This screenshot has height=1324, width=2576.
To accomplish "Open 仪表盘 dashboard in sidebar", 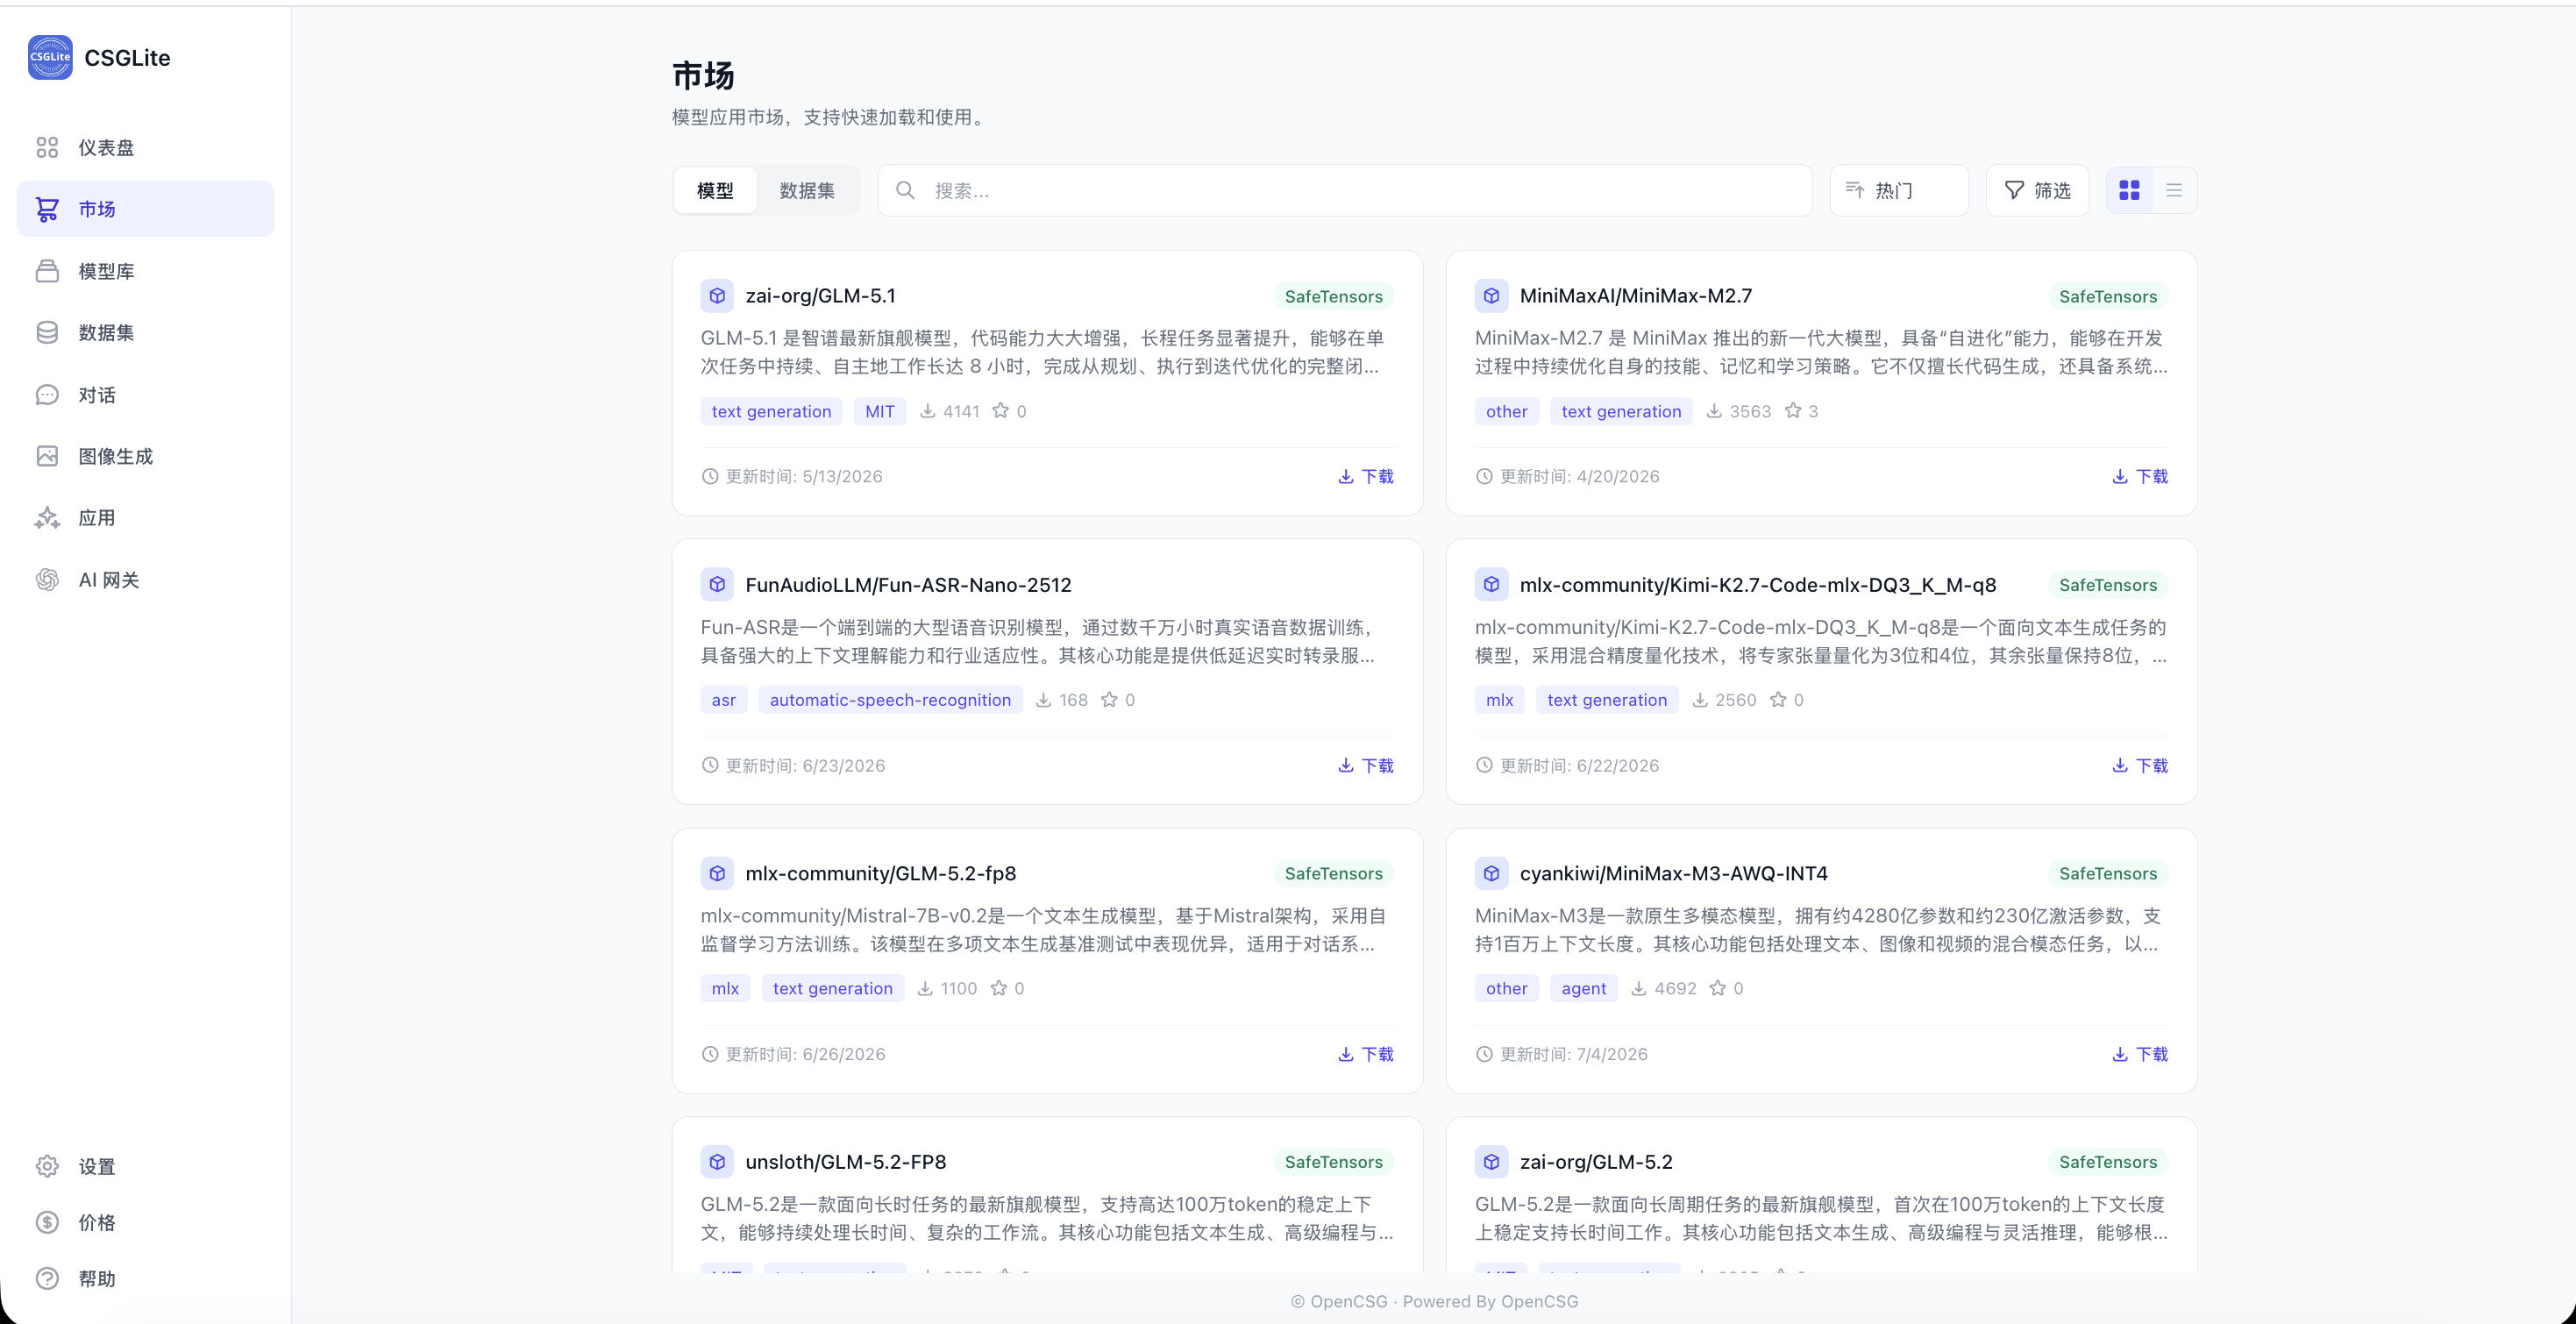I will point(145,148).
